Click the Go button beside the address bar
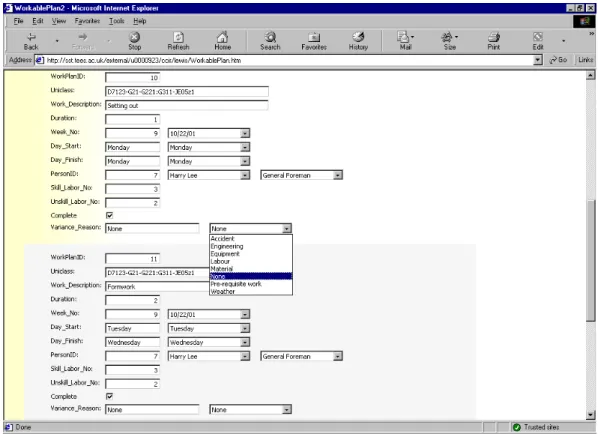This screenshot has width=598, height=434. pyautogui.click(x=558, y=60)
